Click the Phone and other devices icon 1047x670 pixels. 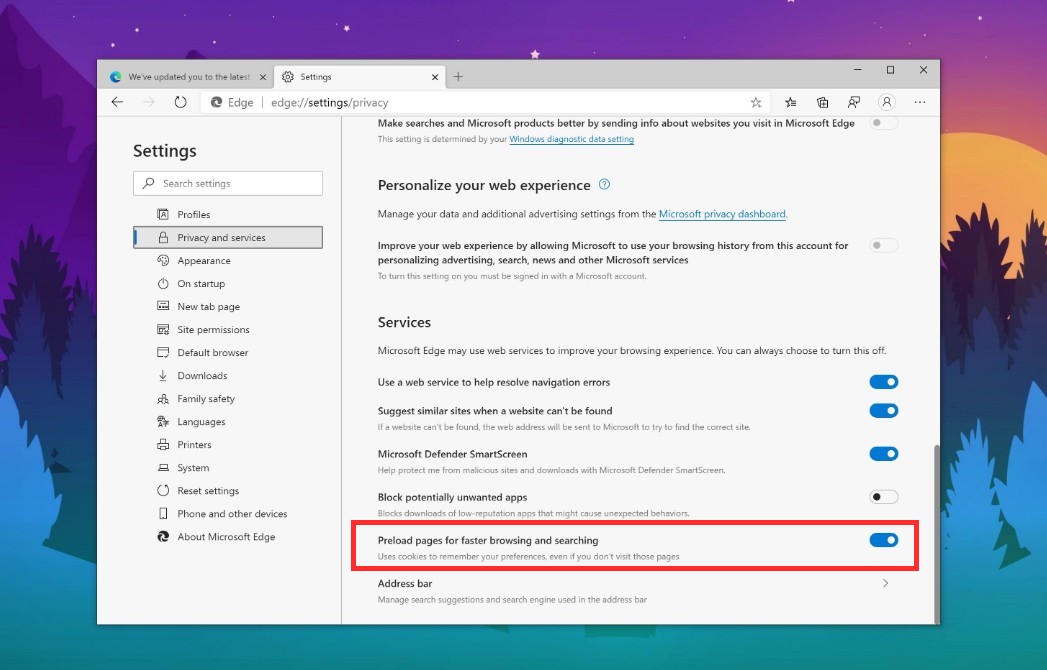click(163, 514)
